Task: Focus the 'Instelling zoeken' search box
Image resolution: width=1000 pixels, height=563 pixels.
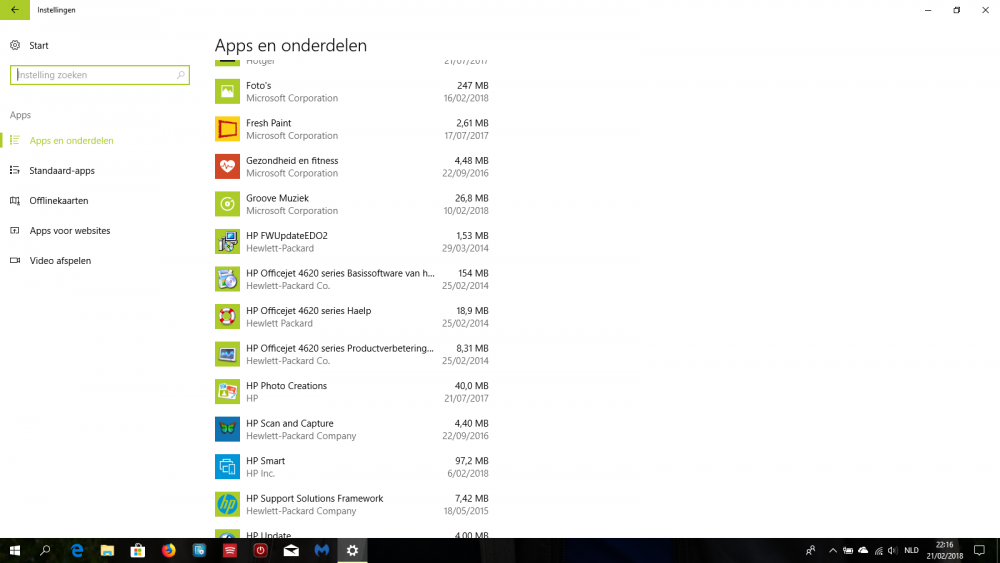Action: (99, 75)
